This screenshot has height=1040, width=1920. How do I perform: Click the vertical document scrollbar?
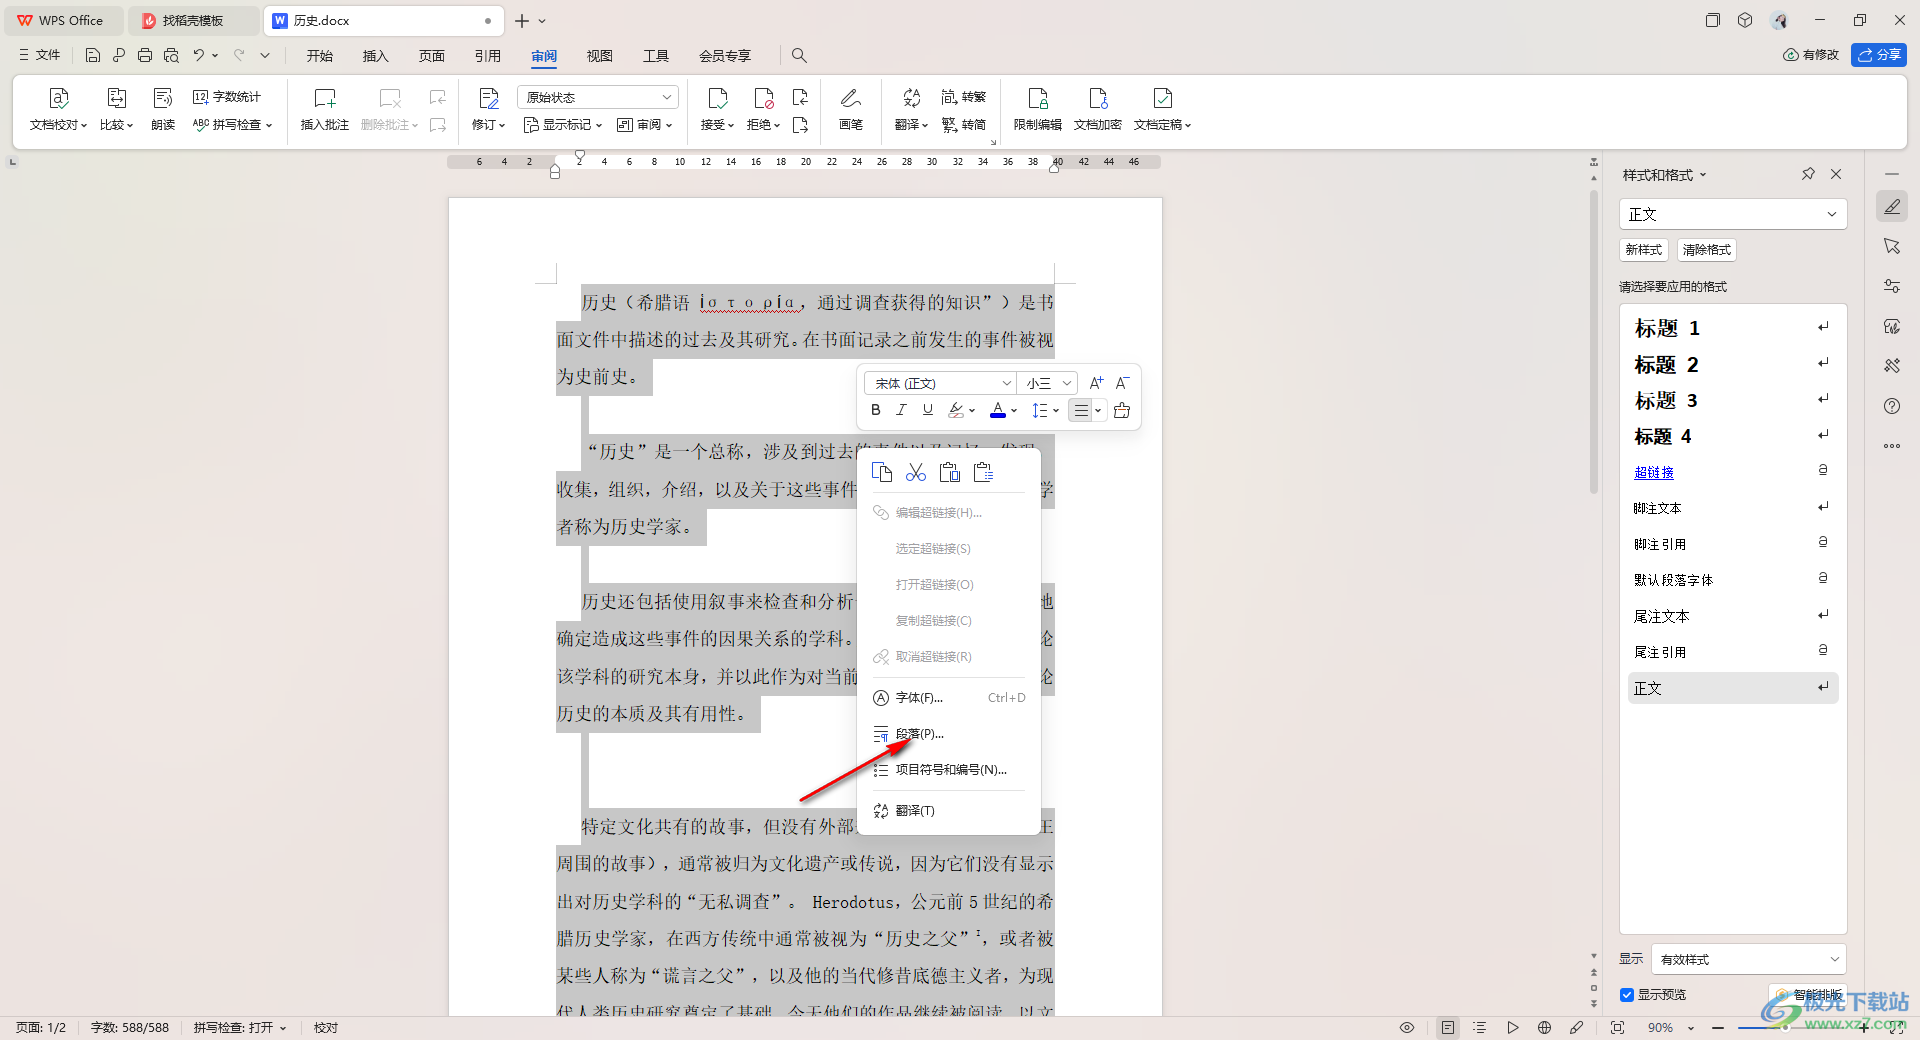coord(1593,340)
